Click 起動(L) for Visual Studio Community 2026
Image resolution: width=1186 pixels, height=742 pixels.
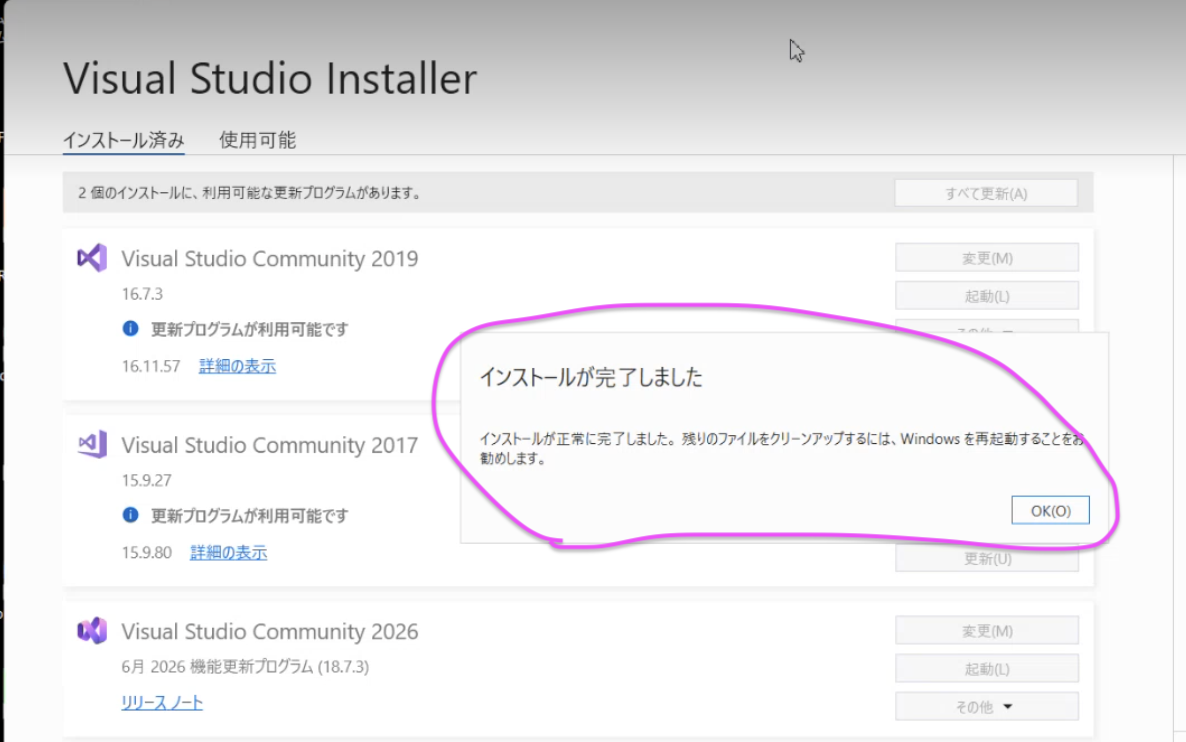click(x=987, y=669)
